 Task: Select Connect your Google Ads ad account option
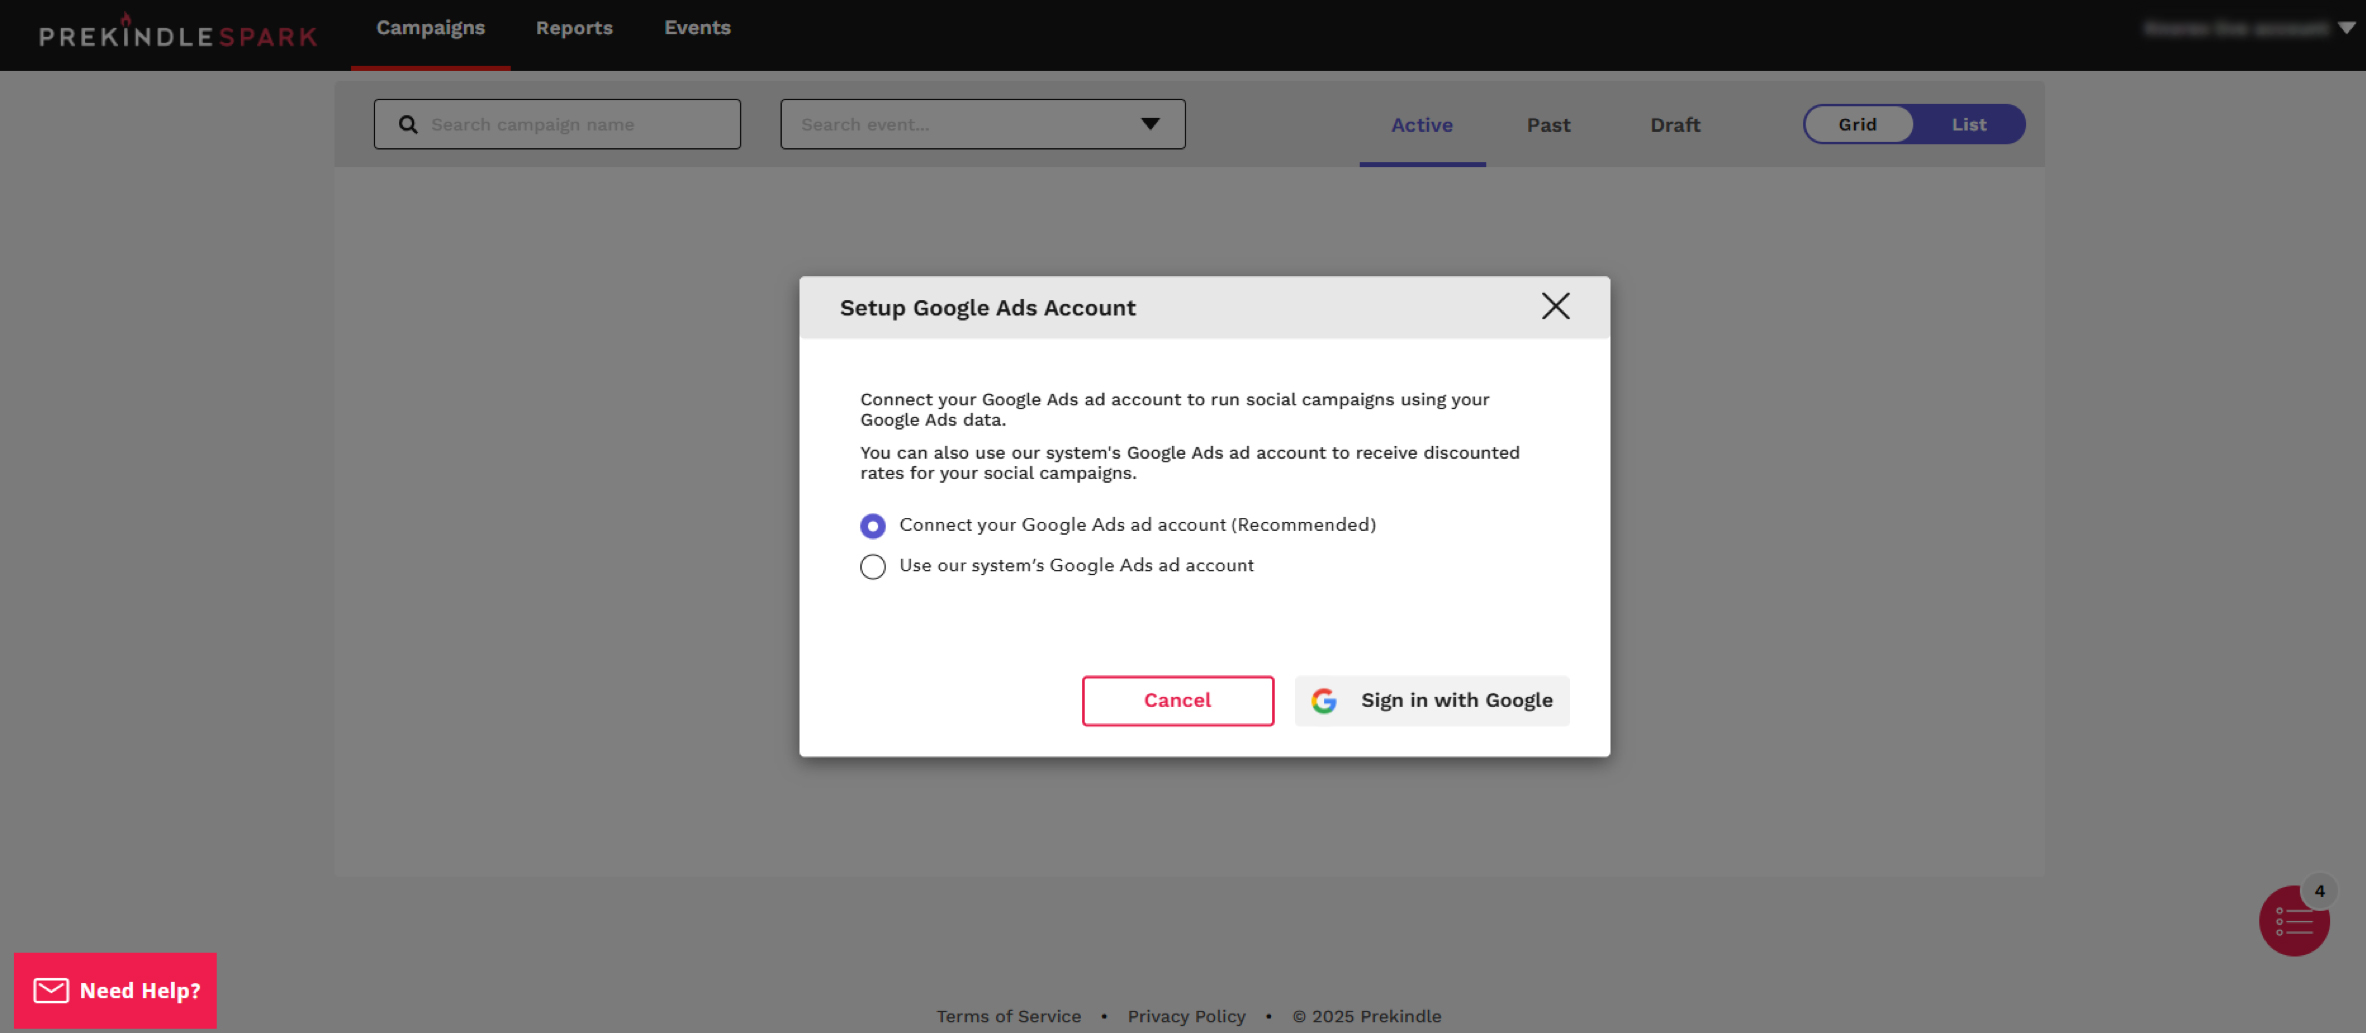pyautogui.click(x=873, y=526)
